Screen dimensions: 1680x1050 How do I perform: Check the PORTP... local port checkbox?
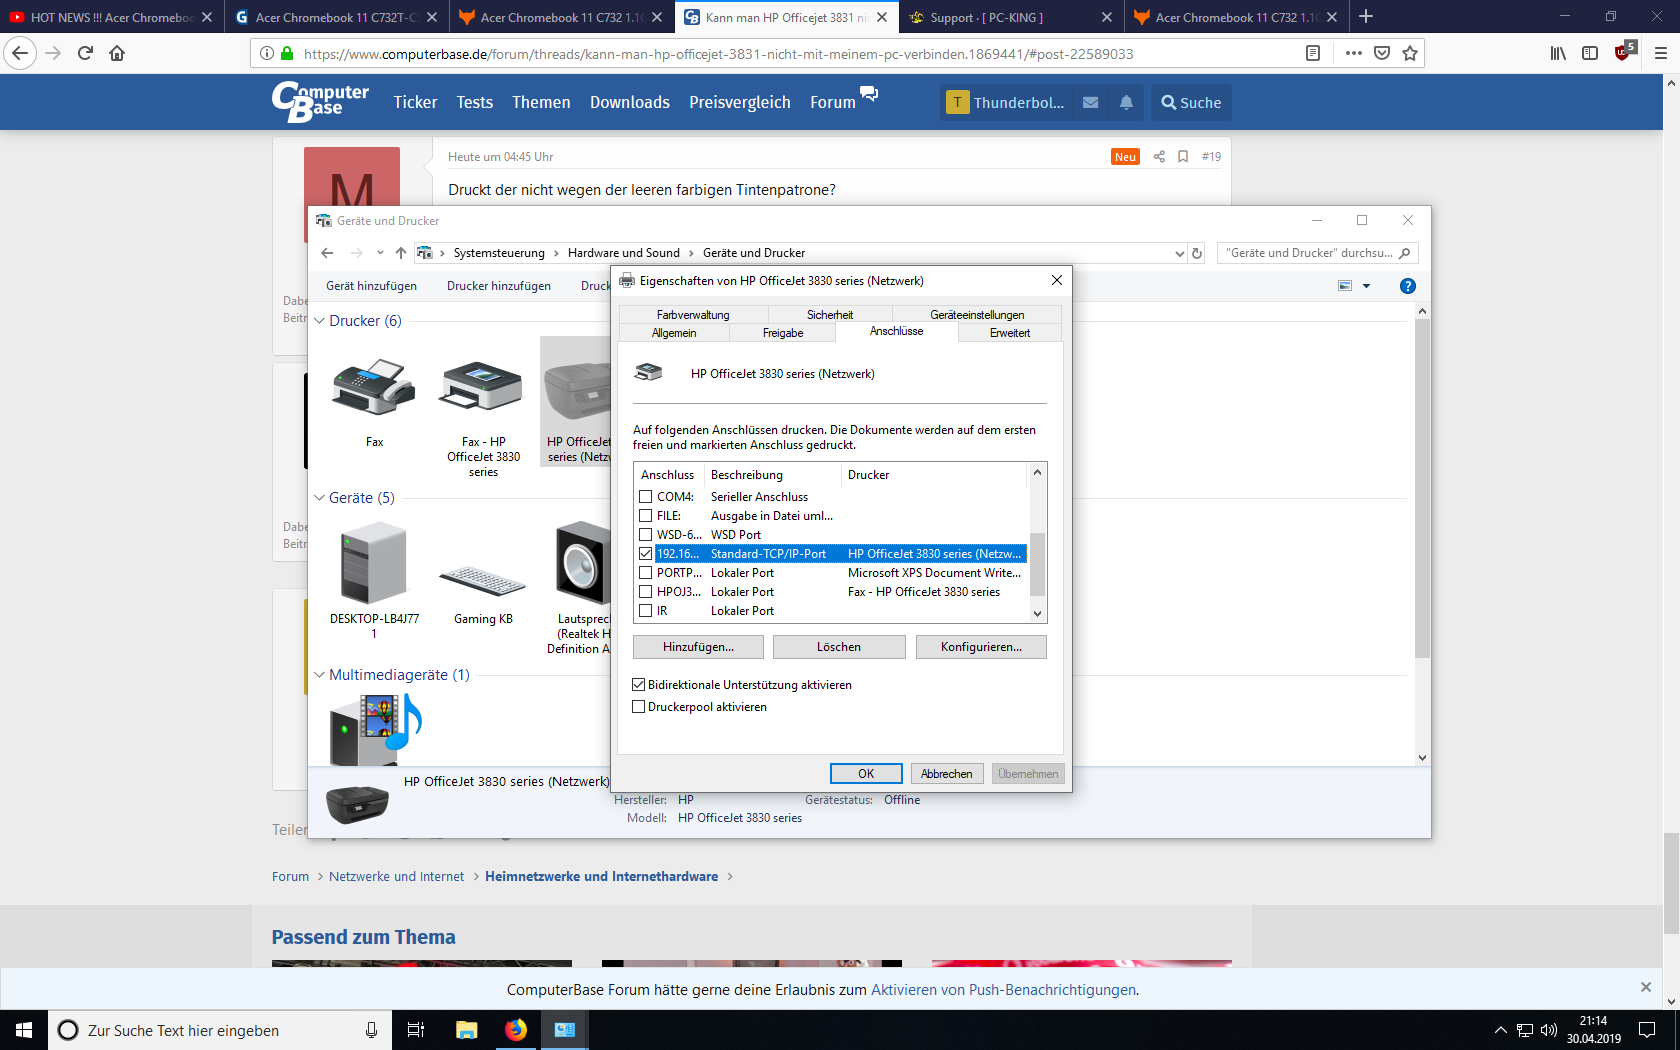(x=646, y=573)
